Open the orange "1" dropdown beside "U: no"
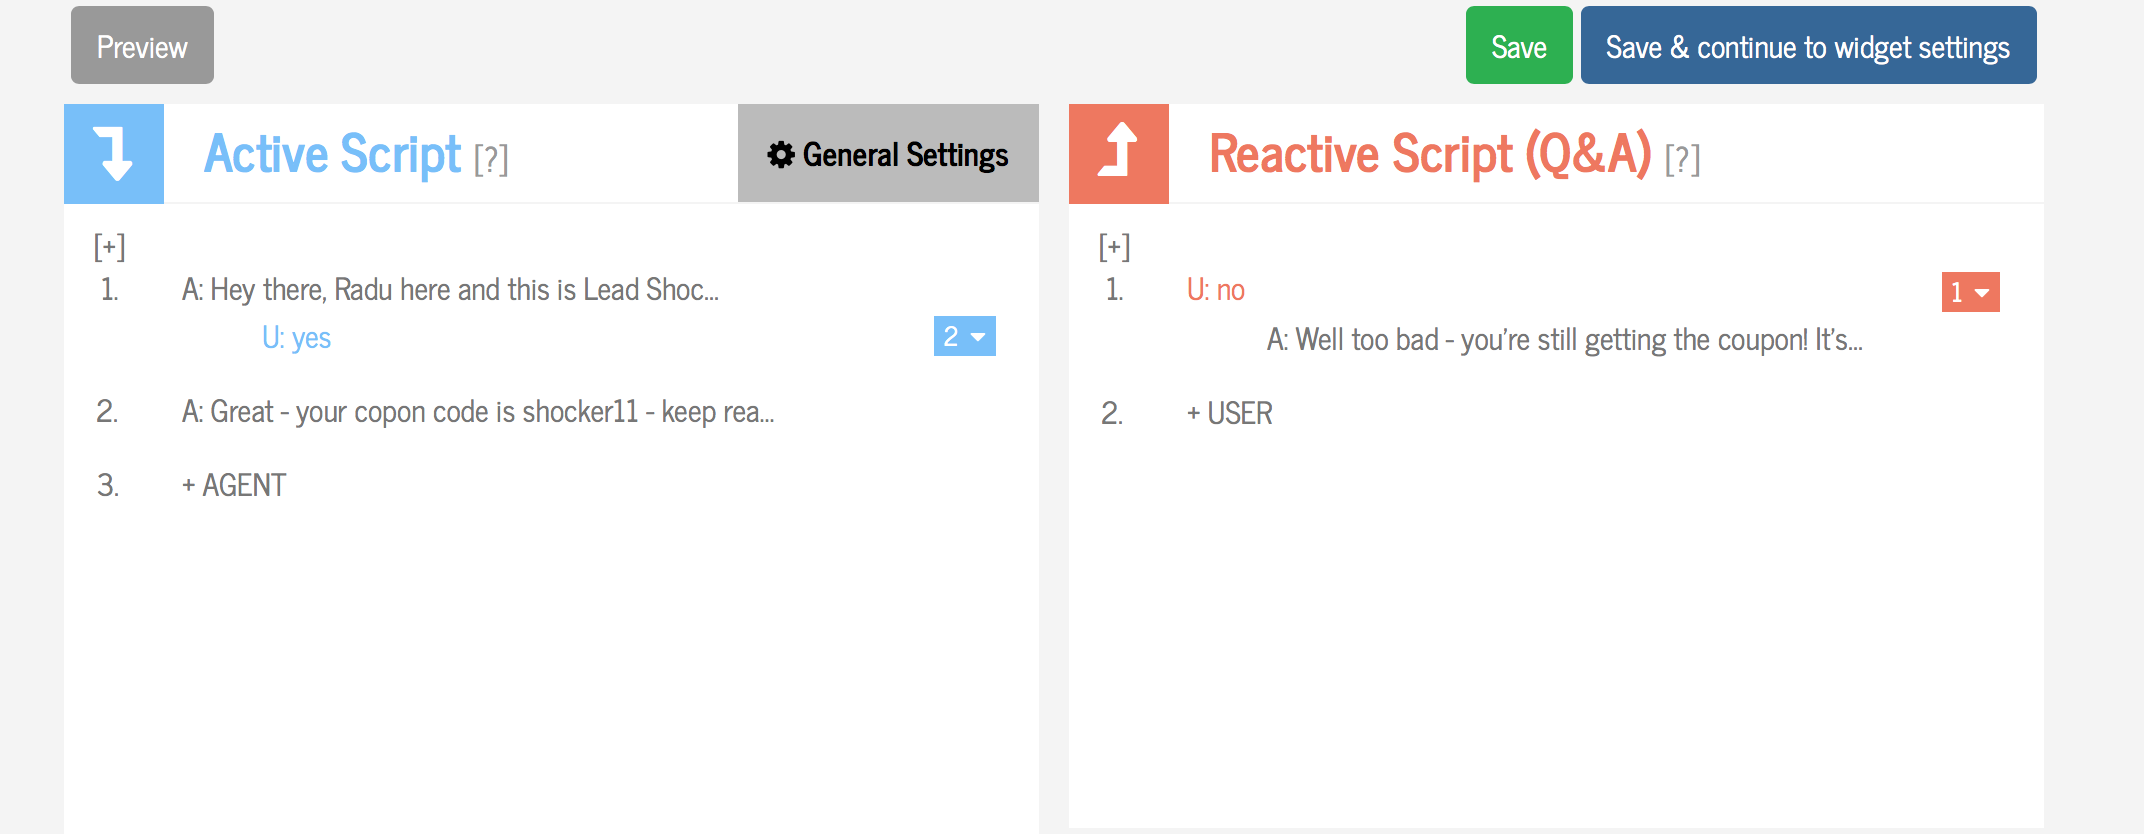Screen dimensions: 2144x834 pos(1969,292)
